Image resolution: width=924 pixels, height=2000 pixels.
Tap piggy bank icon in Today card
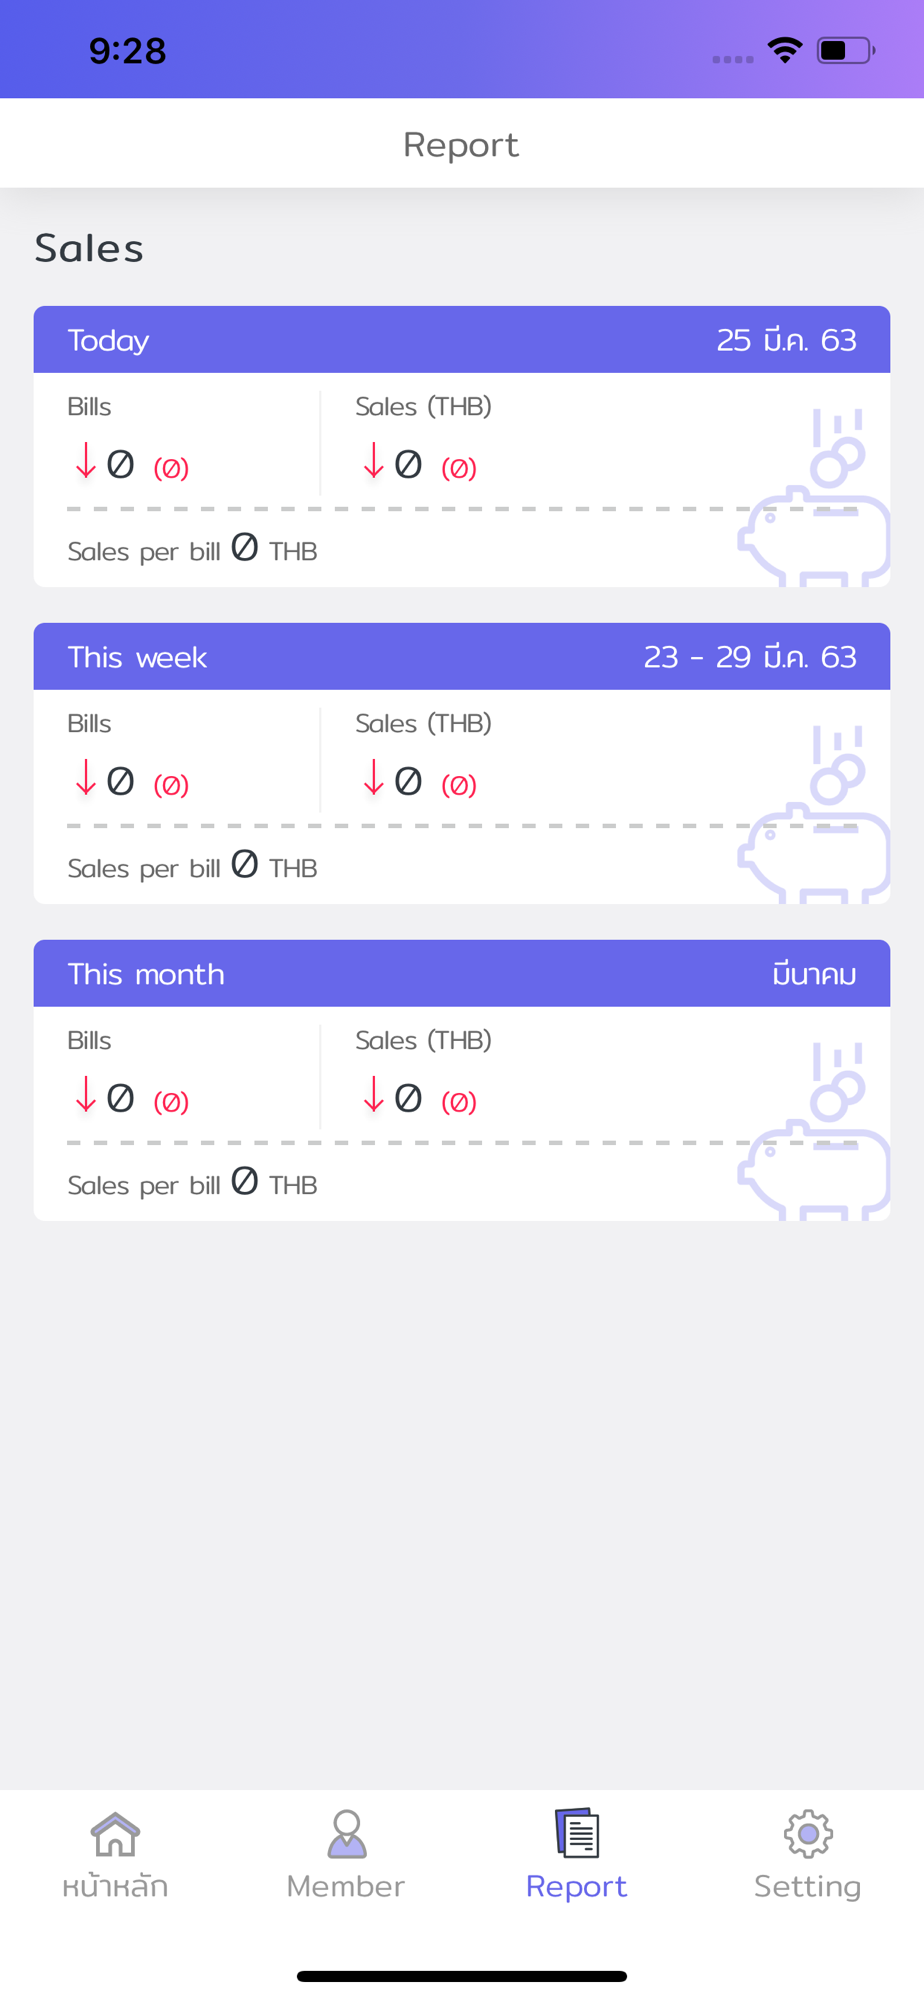pos(814,497)
